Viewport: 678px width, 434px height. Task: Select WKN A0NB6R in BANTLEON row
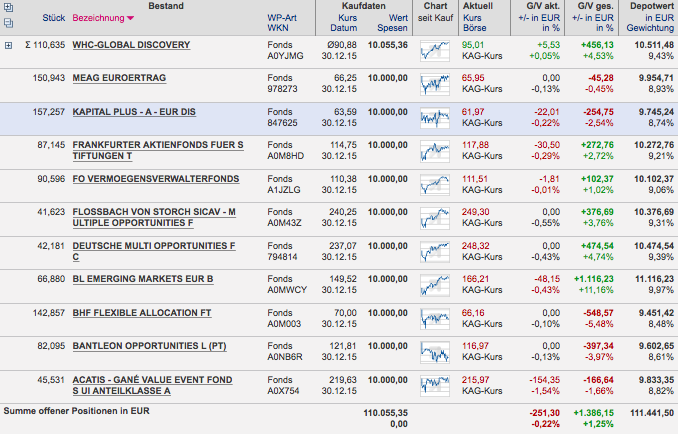[285, 357]
